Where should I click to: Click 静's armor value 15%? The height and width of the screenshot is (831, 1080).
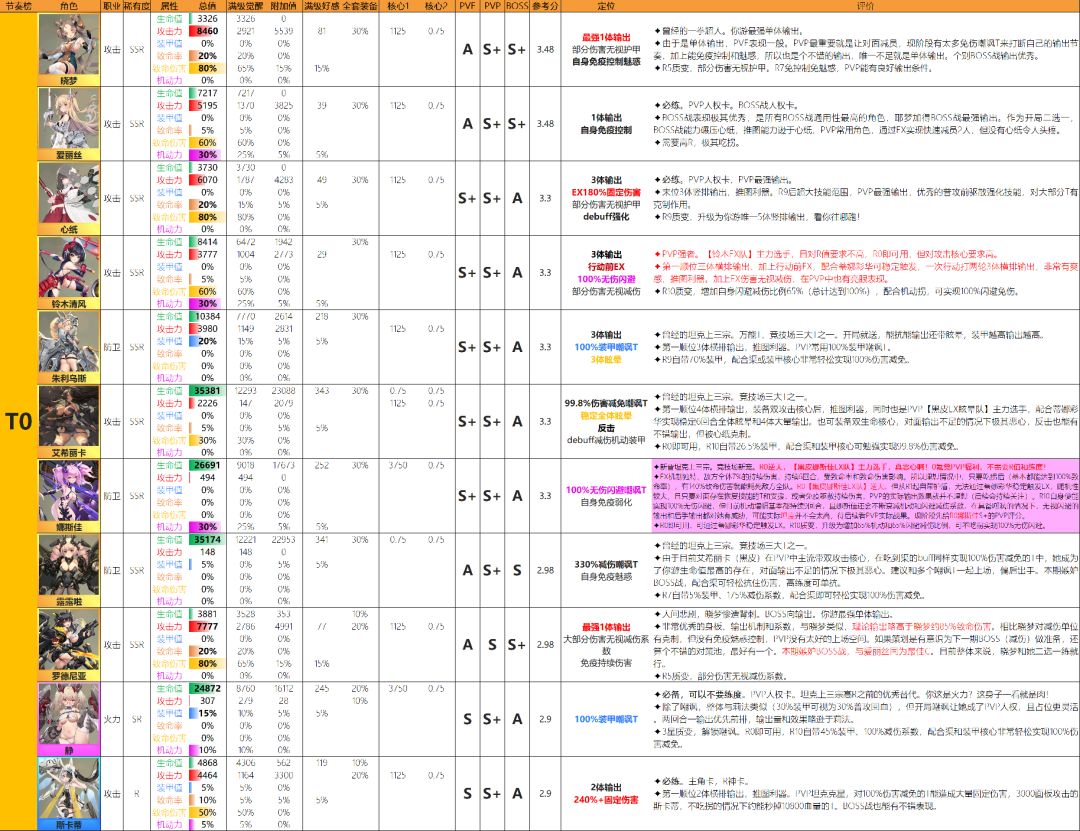pos(207,713)
